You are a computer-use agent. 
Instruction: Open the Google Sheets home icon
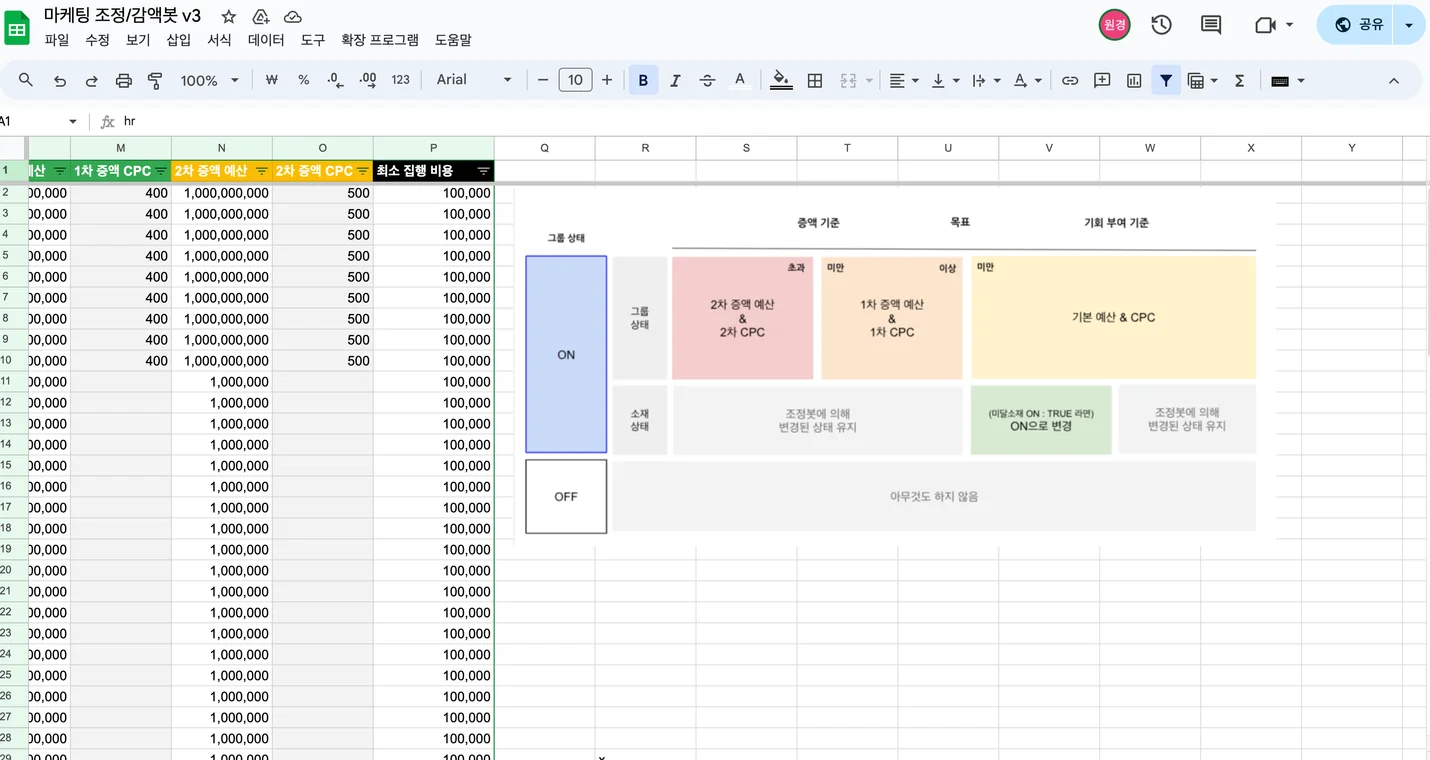(17, 29)
